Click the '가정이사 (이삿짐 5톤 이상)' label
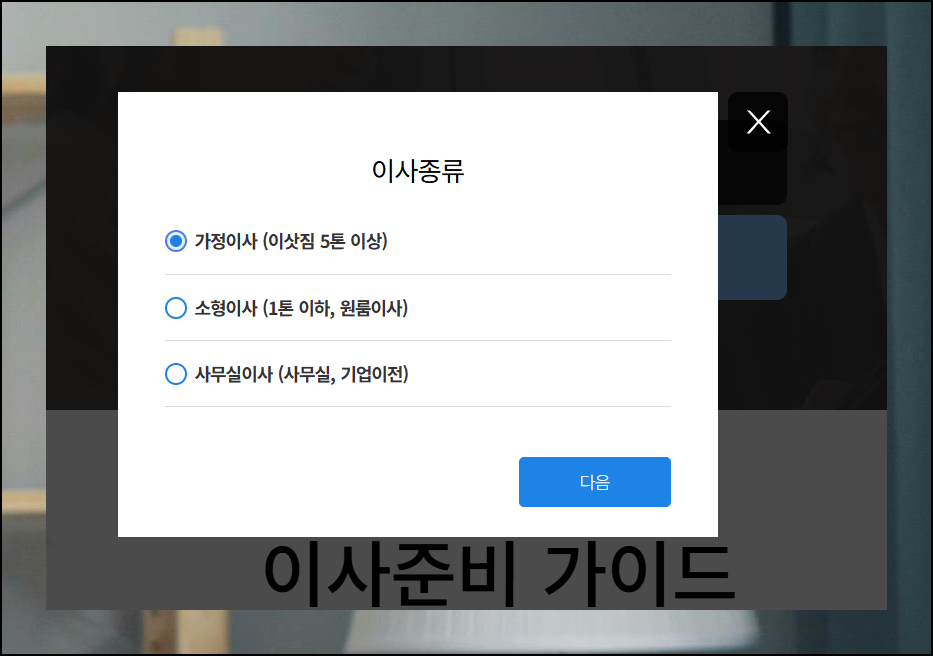933x656 pixels. pyautogui.click(x=291, y=241)
